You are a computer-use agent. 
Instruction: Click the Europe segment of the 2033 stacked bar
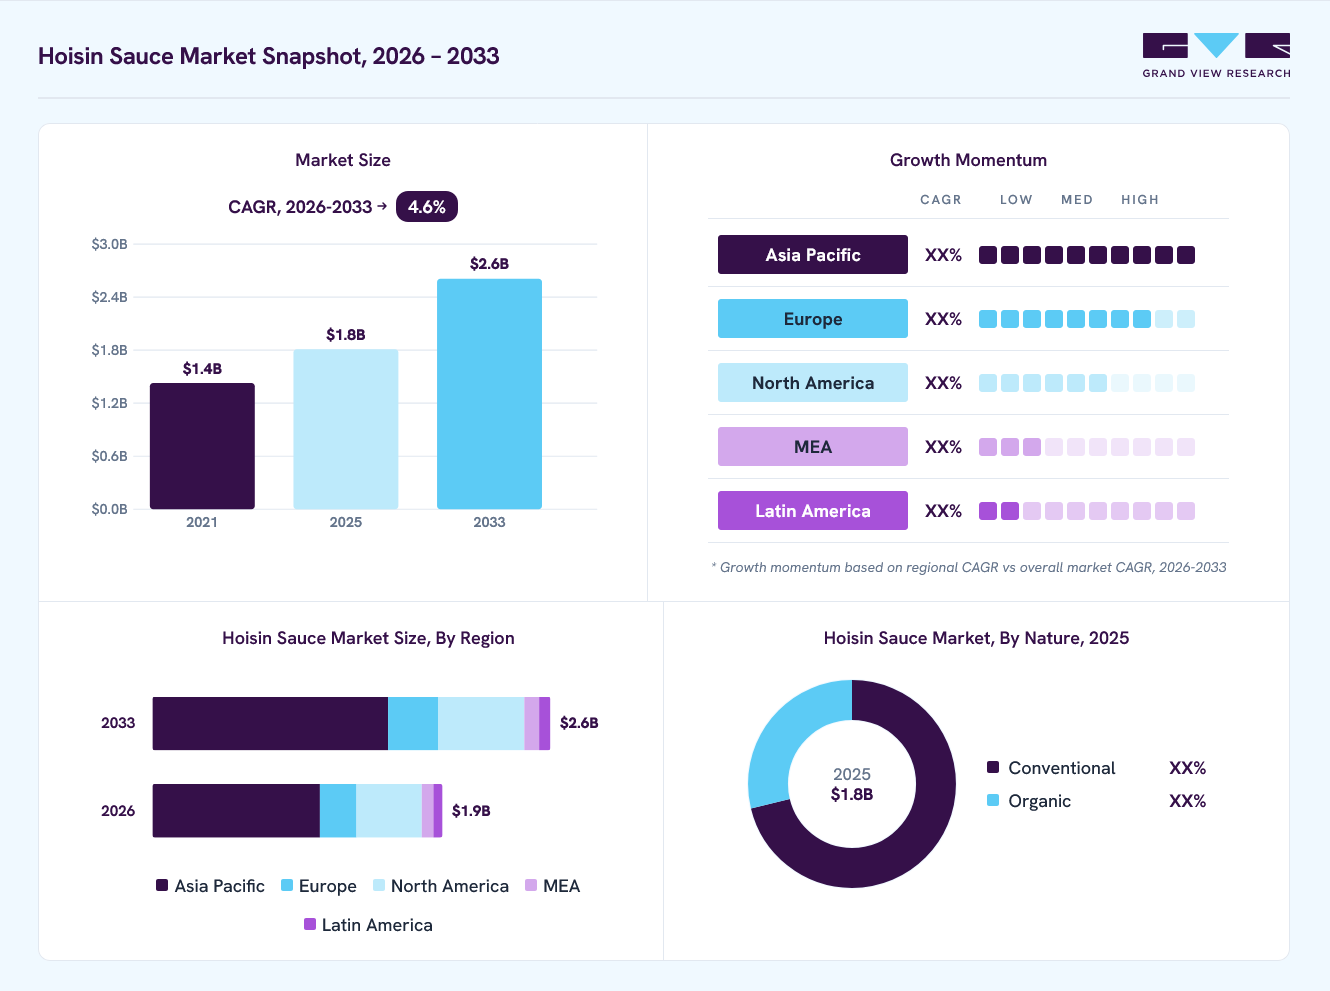pos(413,723)
